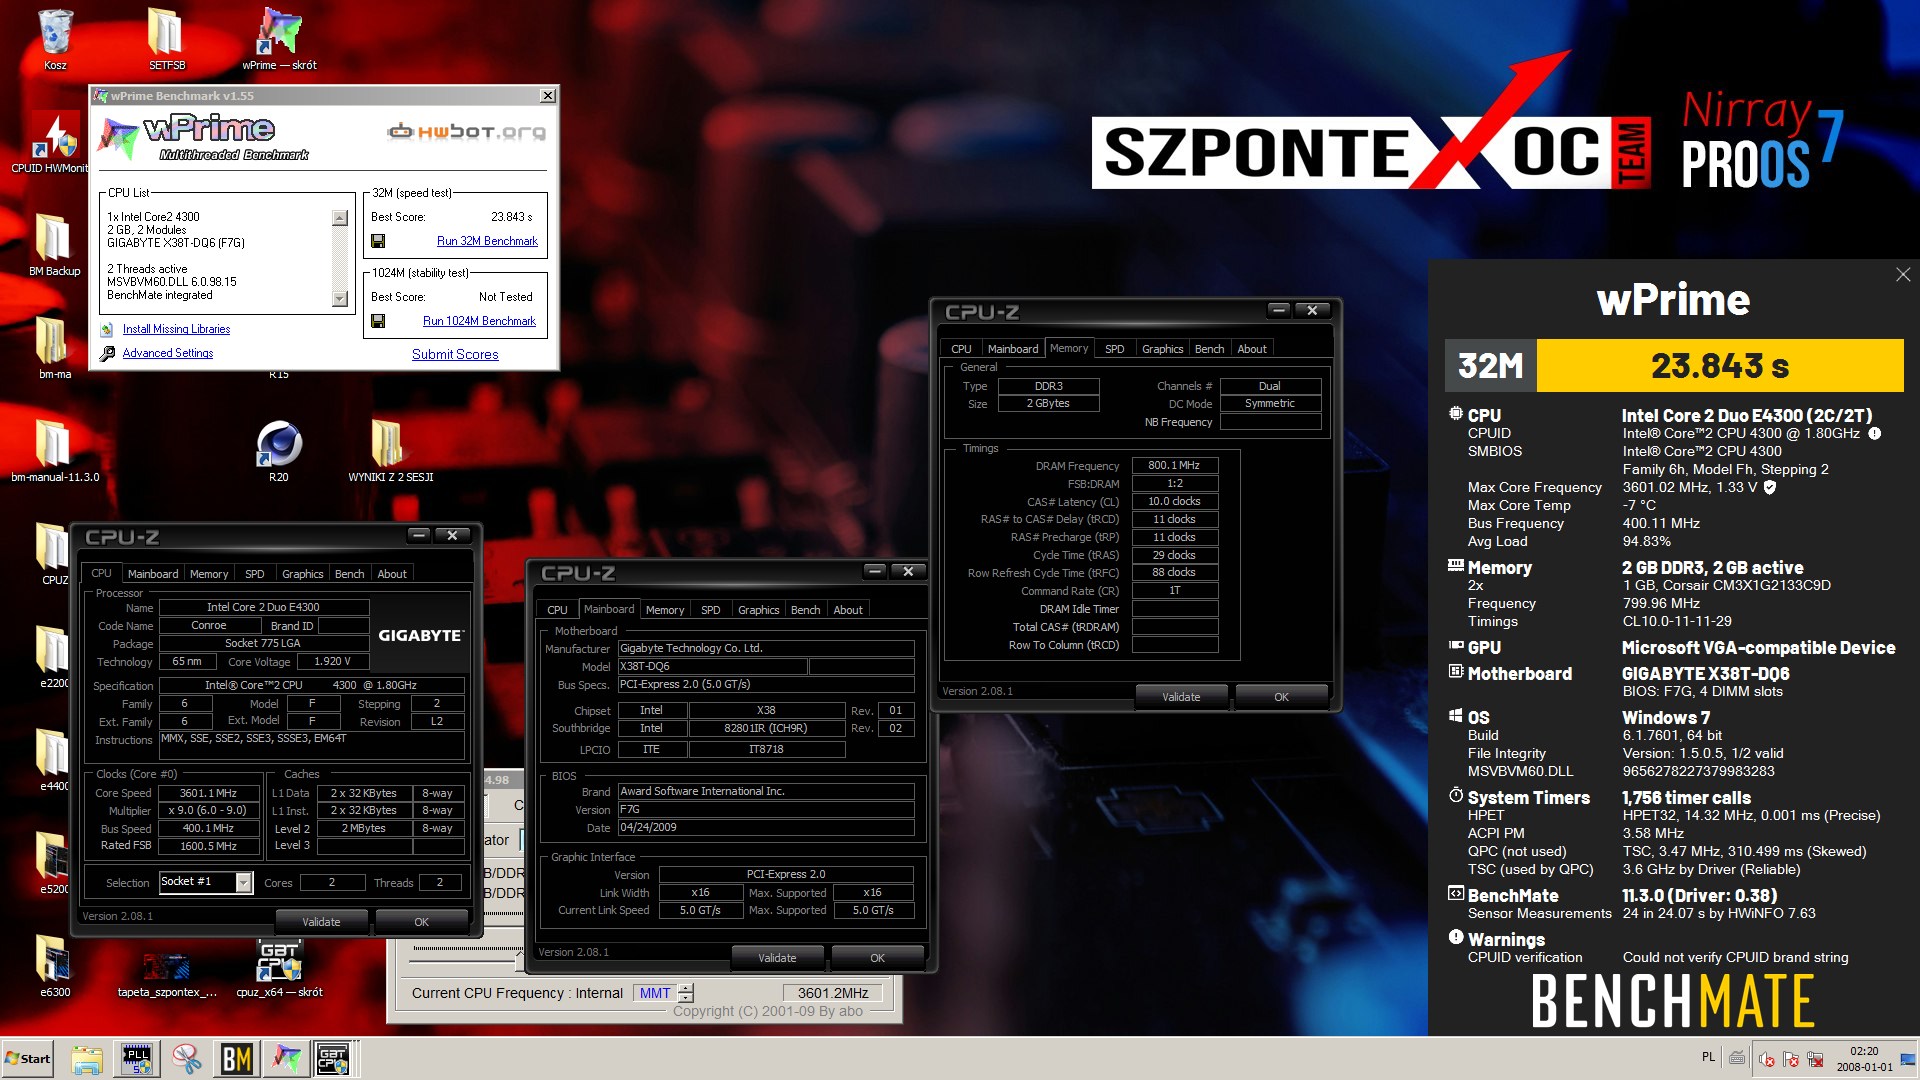Click the Gigabyte Technology Co. Ltd. manufacturer field

tap(766, 648)
